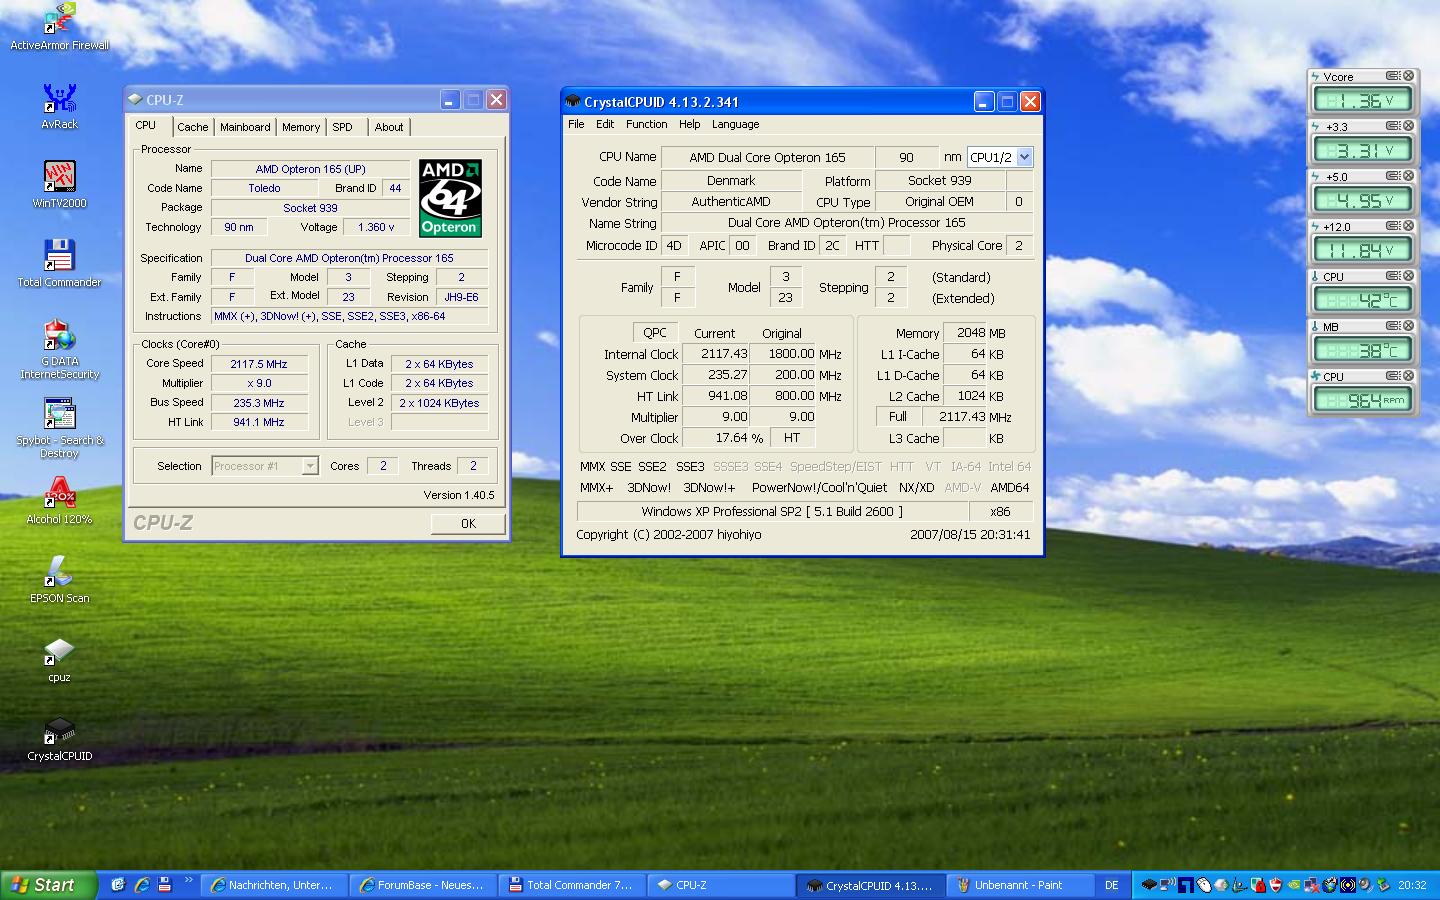Viewport: 1440px width, 900px height.
Task: Switch to Unbenannt - Paint taskbar button
Action: point(1020,885)
